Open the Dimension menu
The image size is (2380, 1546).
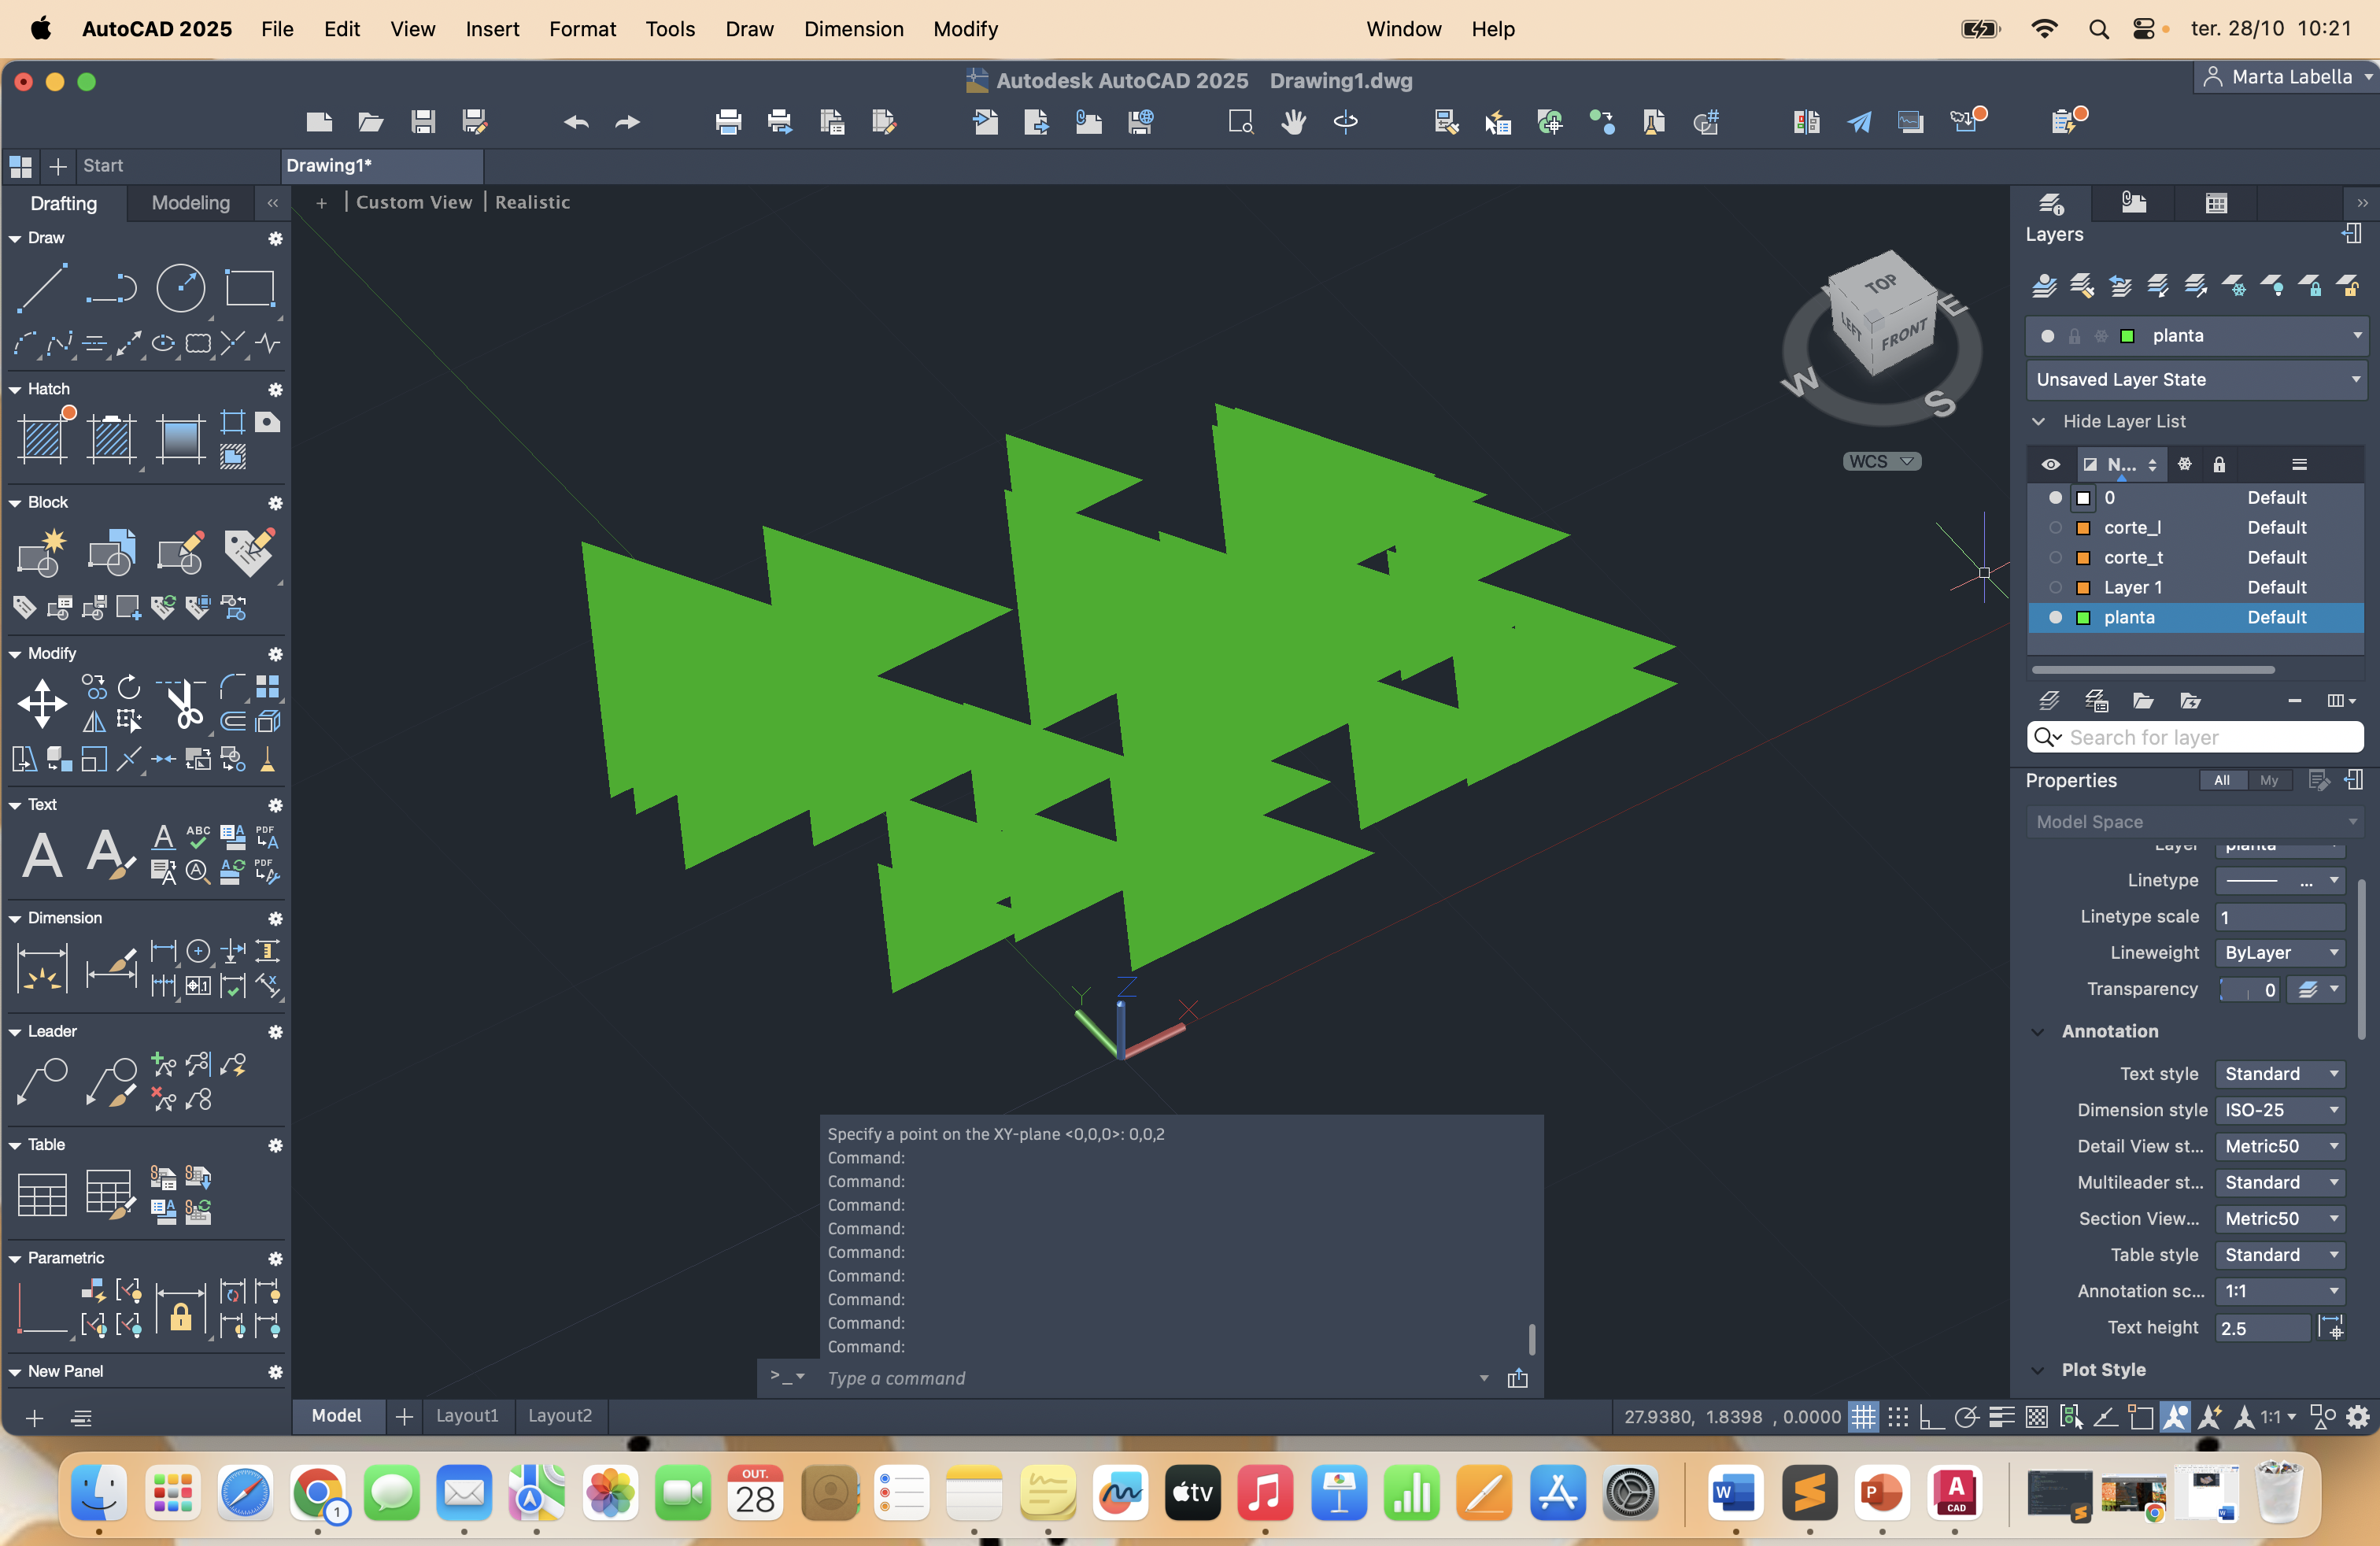[853, 29]
